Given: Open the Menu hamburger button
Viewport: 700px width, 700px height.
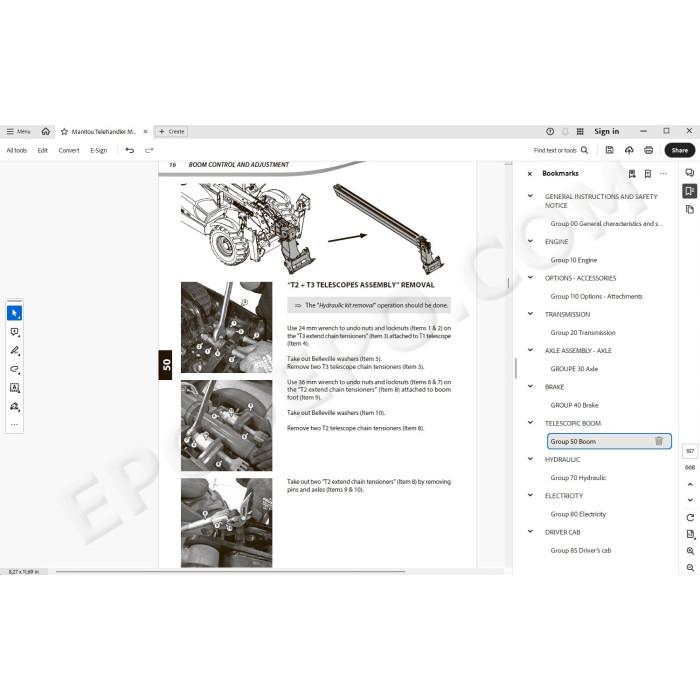Looking at the screenshot, I should click(18, 131).
